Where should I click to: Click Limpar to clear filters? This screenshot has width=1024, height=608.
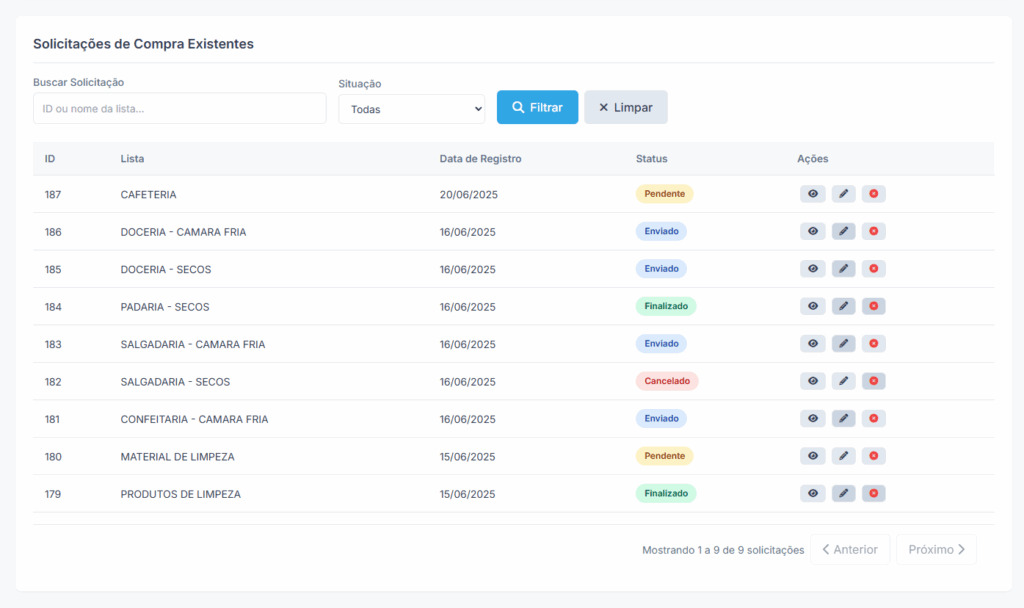tap(626, 107)
